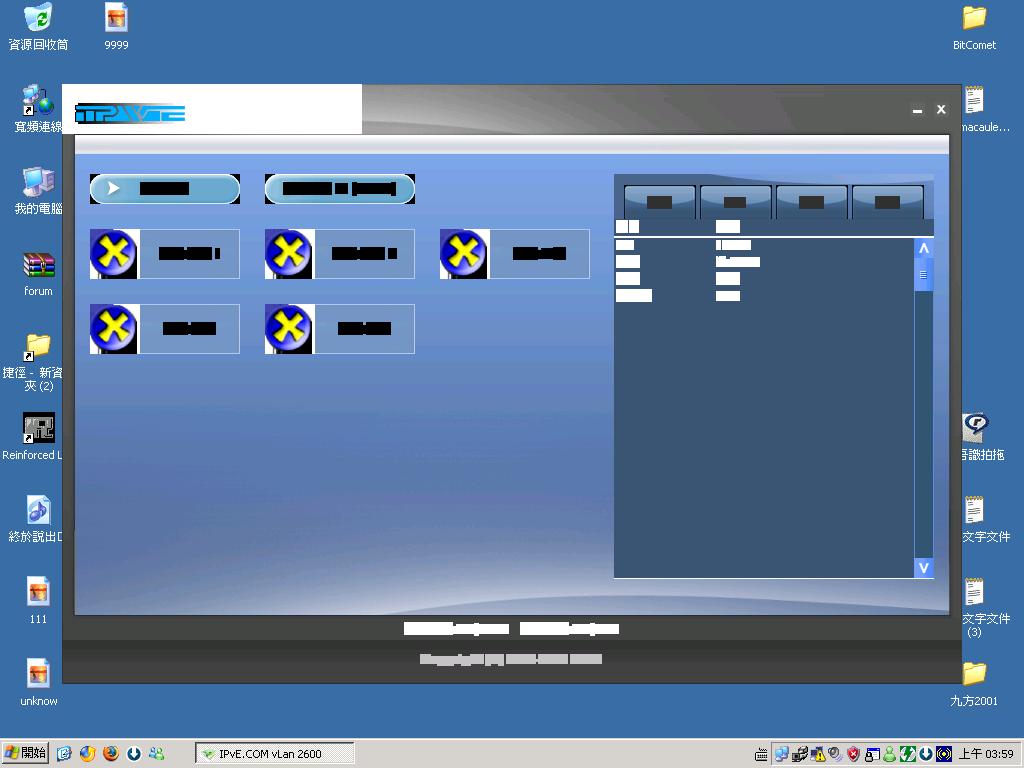Click the blue download arrow tray icon
The height and width of the screenshot is (768, 1024).
[925, 754]
